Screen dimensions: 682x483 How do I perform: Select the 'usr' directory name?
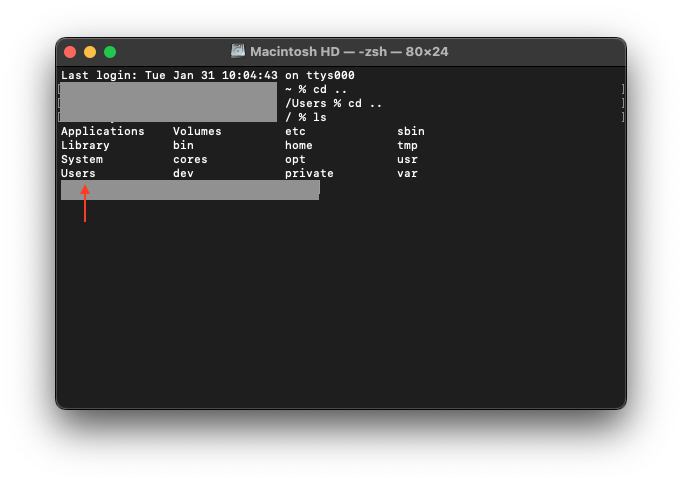407,159
